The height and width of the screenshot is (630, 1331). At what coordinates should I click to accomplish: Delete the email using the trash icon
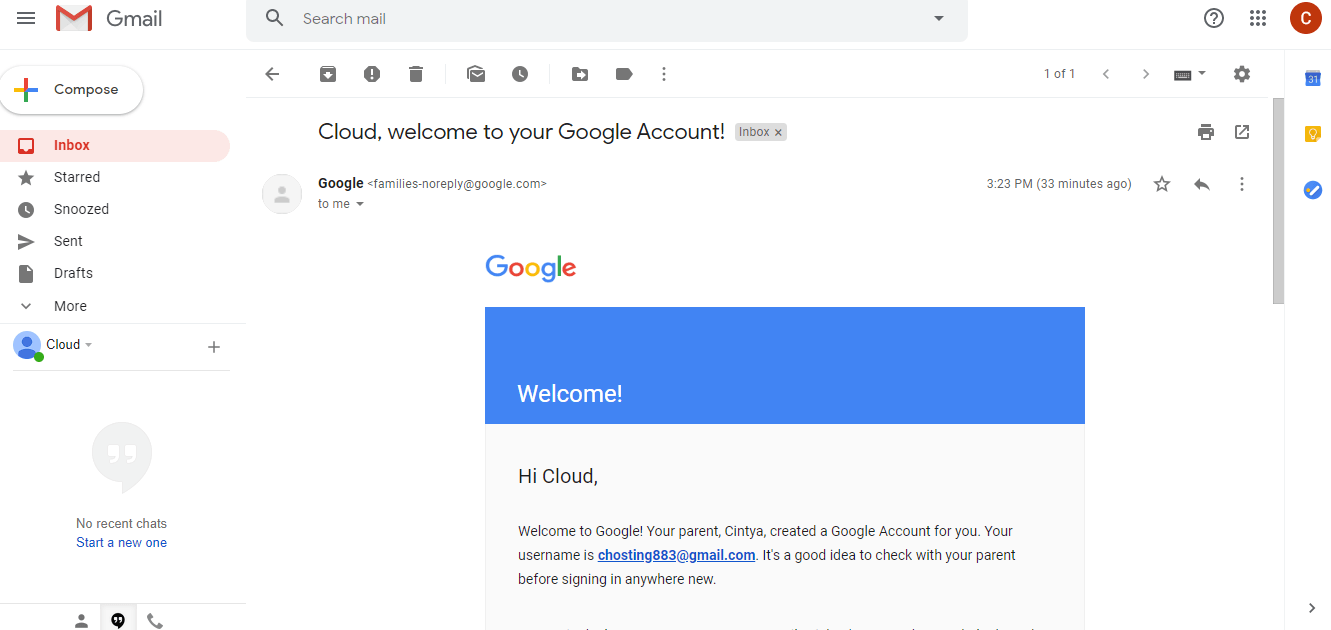416,74
